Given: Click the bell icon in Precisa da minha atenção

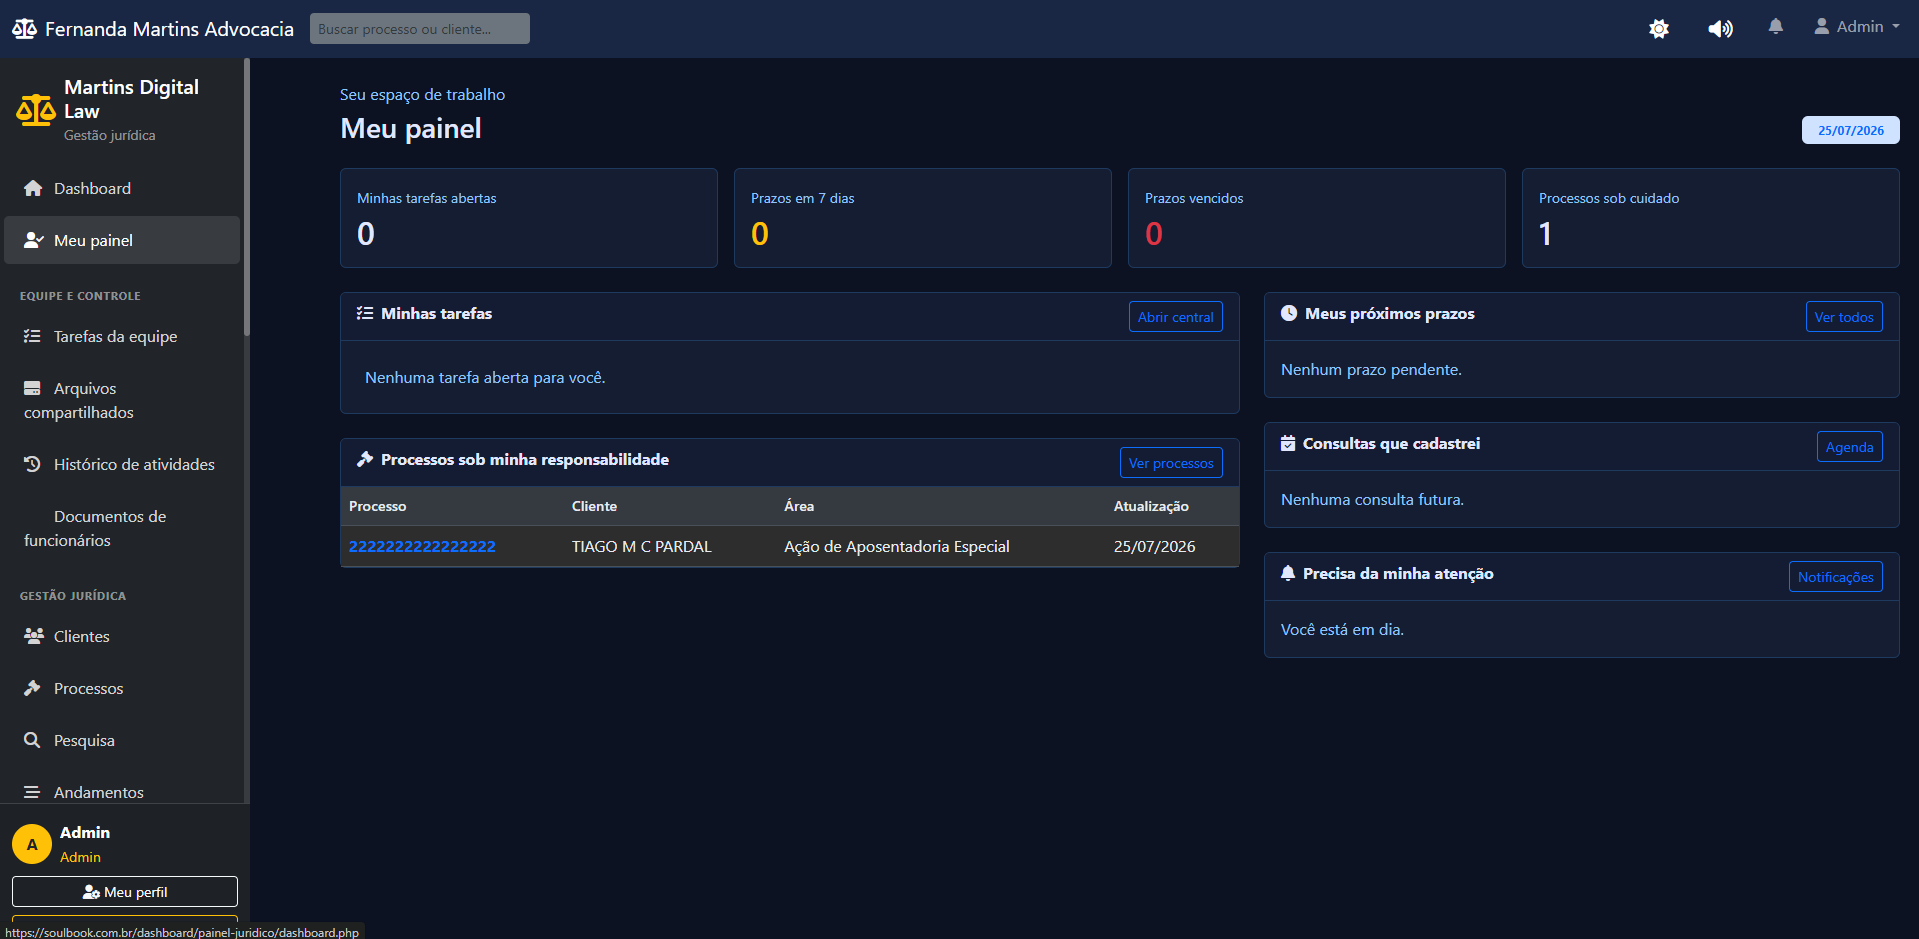Looking at the screenshot, I should 1288,573.
